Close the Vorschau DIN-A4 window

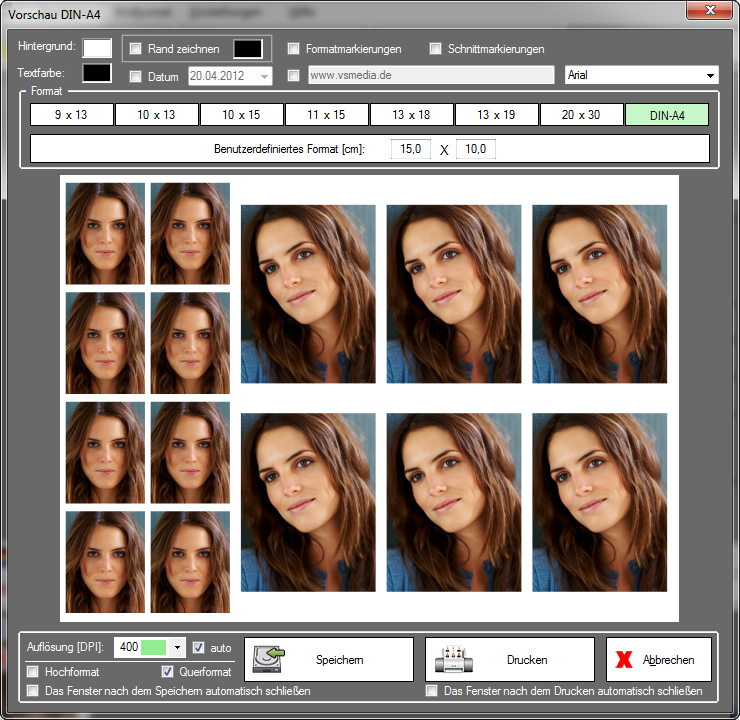coord(711,11)
